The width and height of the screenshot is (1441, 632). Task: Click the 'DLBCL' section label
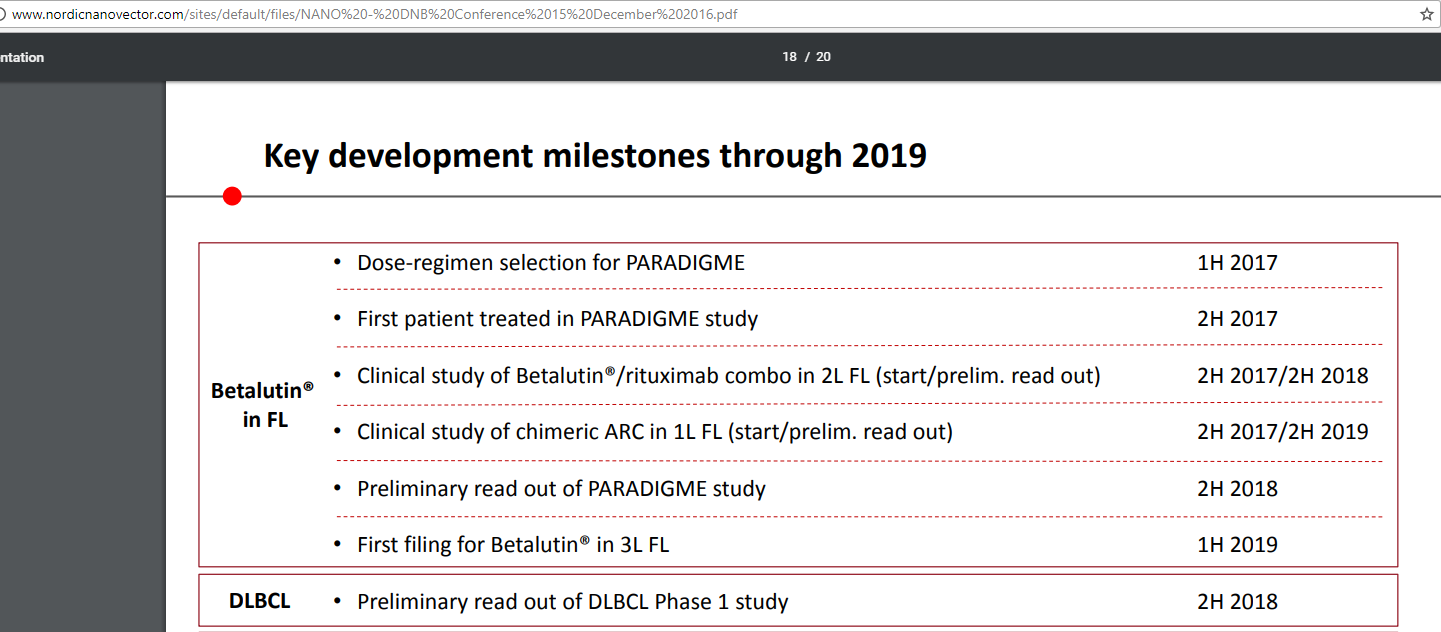click(x=260, y=601)
